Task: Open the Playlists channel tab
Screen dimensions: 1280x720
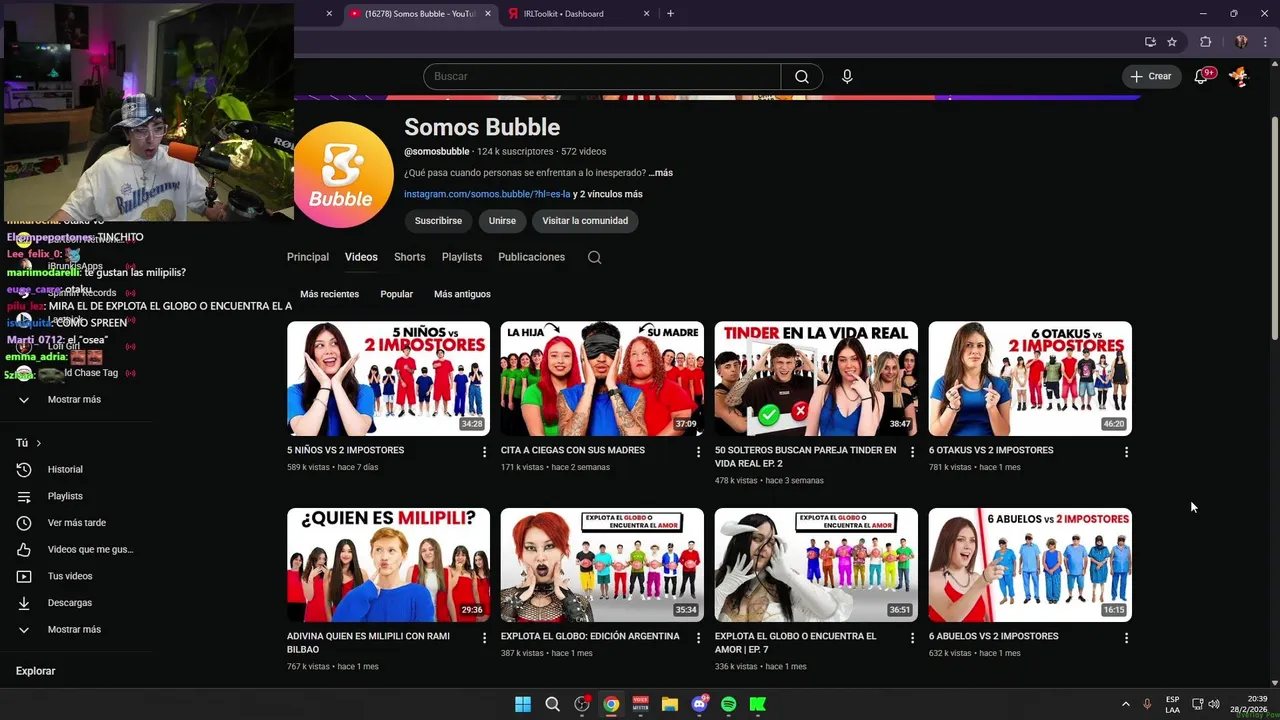Action: tap(462, 257)
